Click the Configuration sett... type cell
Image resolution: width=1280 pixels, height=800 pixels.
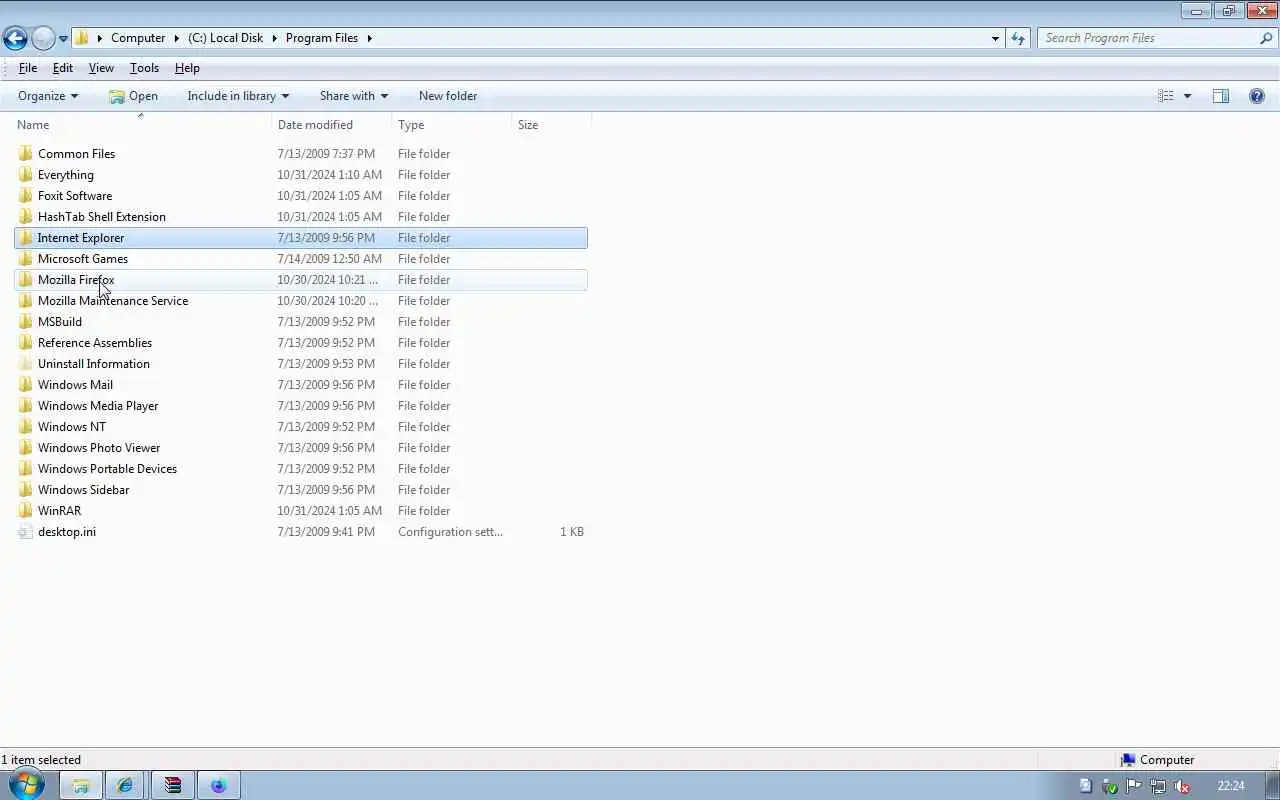[450, 532]
